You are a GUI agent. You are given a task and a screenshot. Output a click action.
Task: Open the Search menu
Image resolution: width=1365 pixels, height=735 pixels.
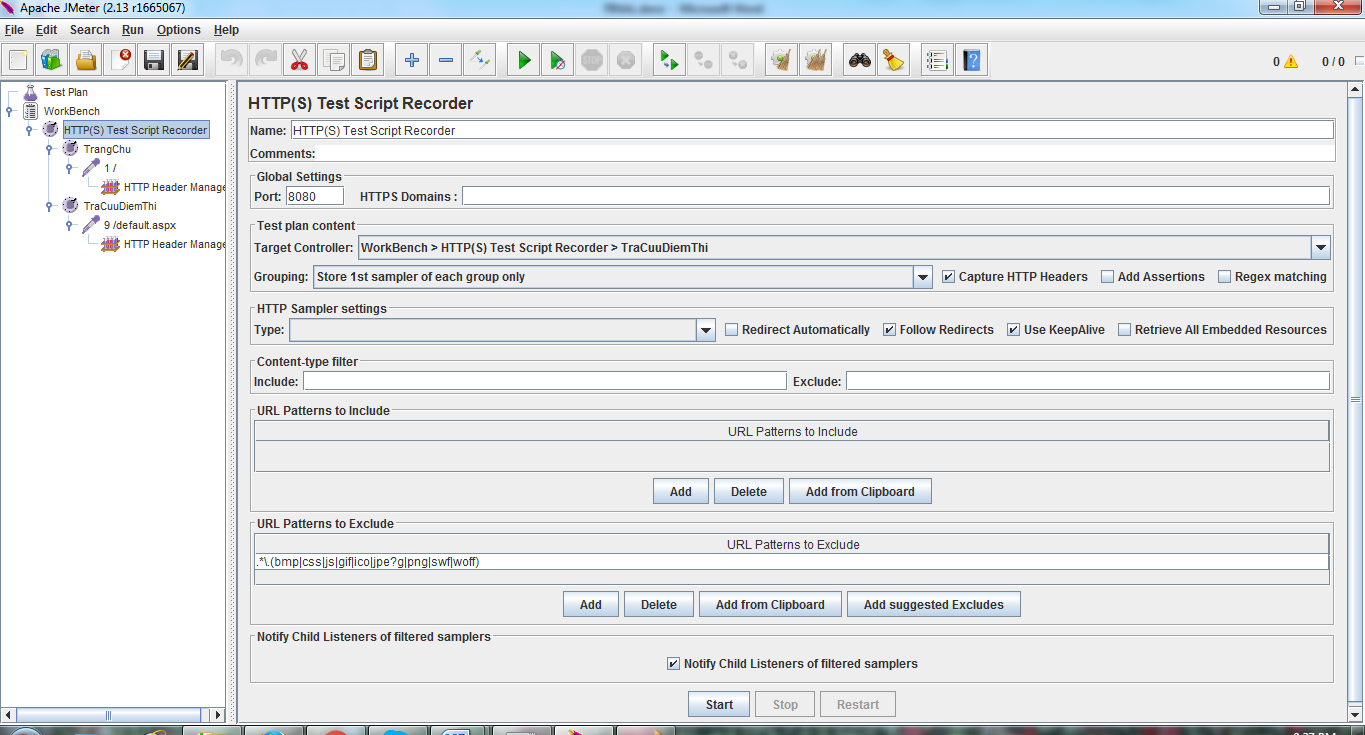point(90,30)
